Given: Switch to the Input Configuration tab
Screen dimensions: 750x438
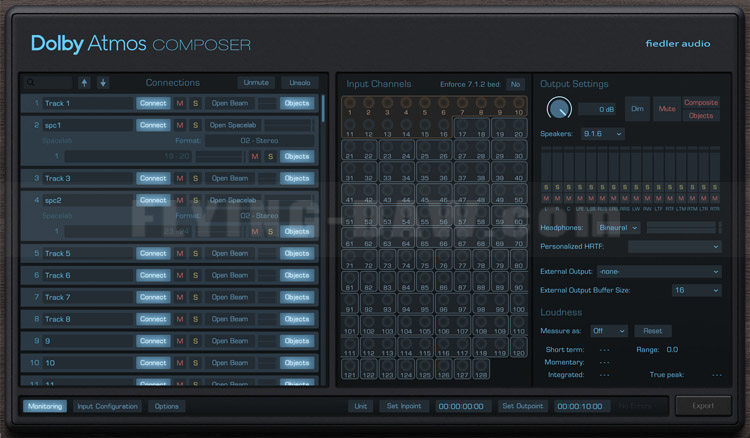Looking at the screenshot, I should click(x=107, y=406).
